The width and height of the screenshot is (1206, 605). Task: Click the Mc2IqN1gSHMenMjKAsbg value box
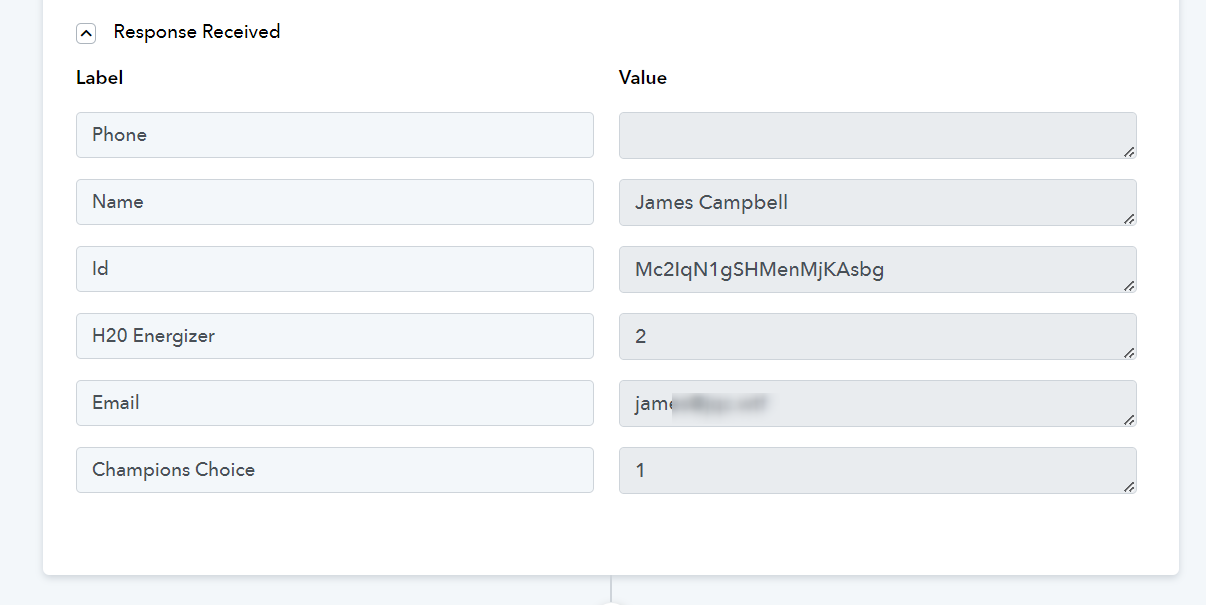point(878,269)
